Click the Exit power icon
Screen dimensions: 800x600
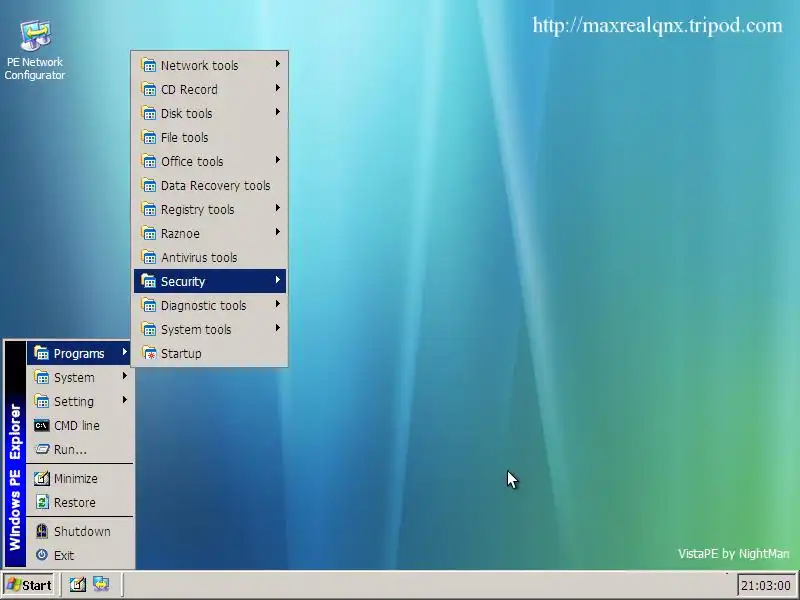41,555
